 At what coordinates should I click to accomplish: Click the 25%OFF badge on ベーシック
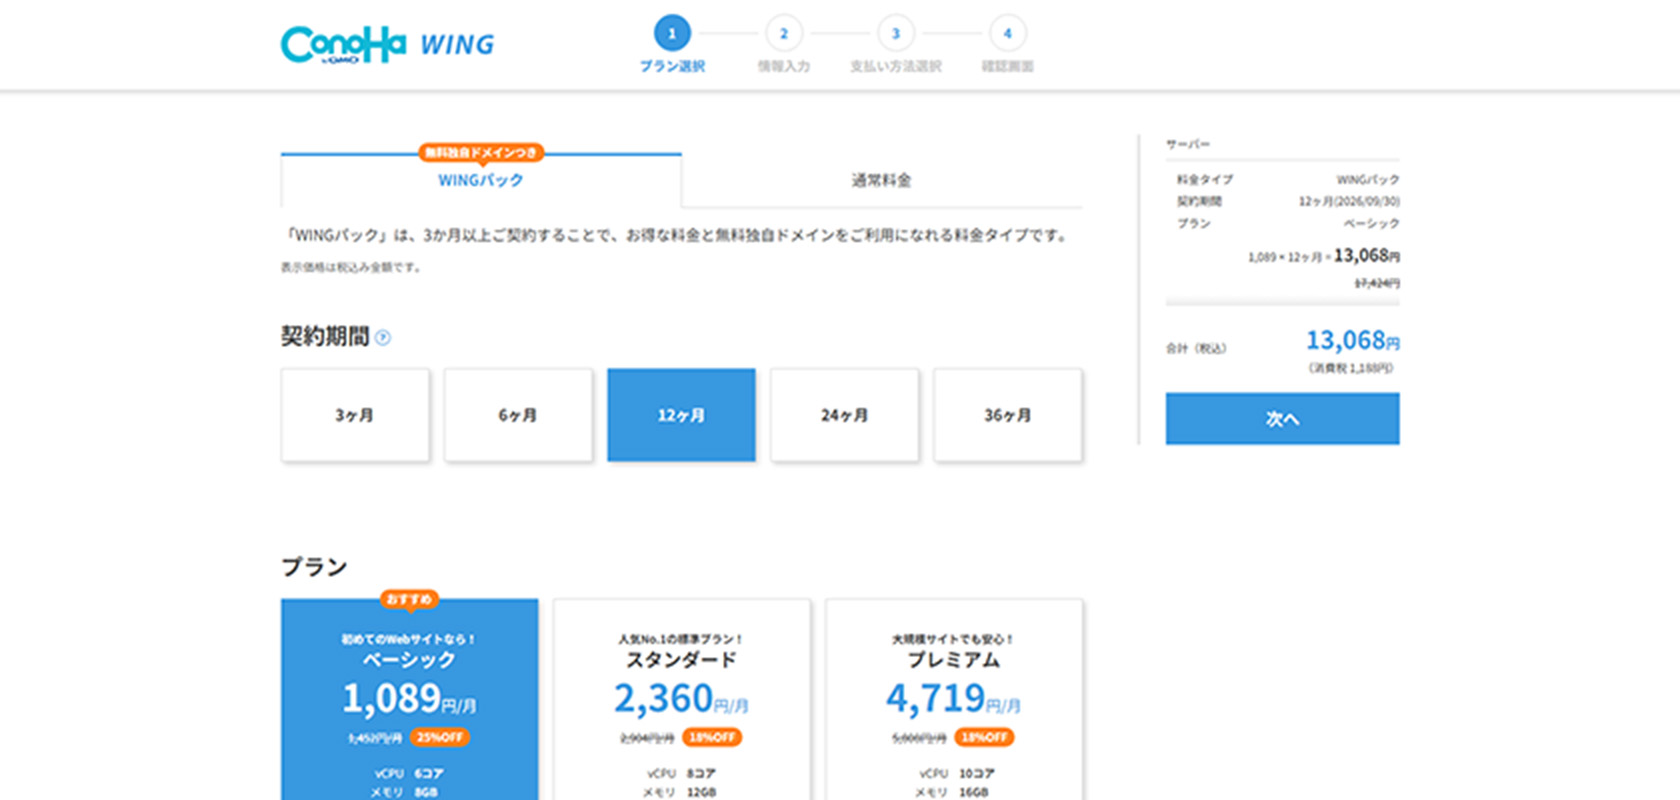click(440, 737)
